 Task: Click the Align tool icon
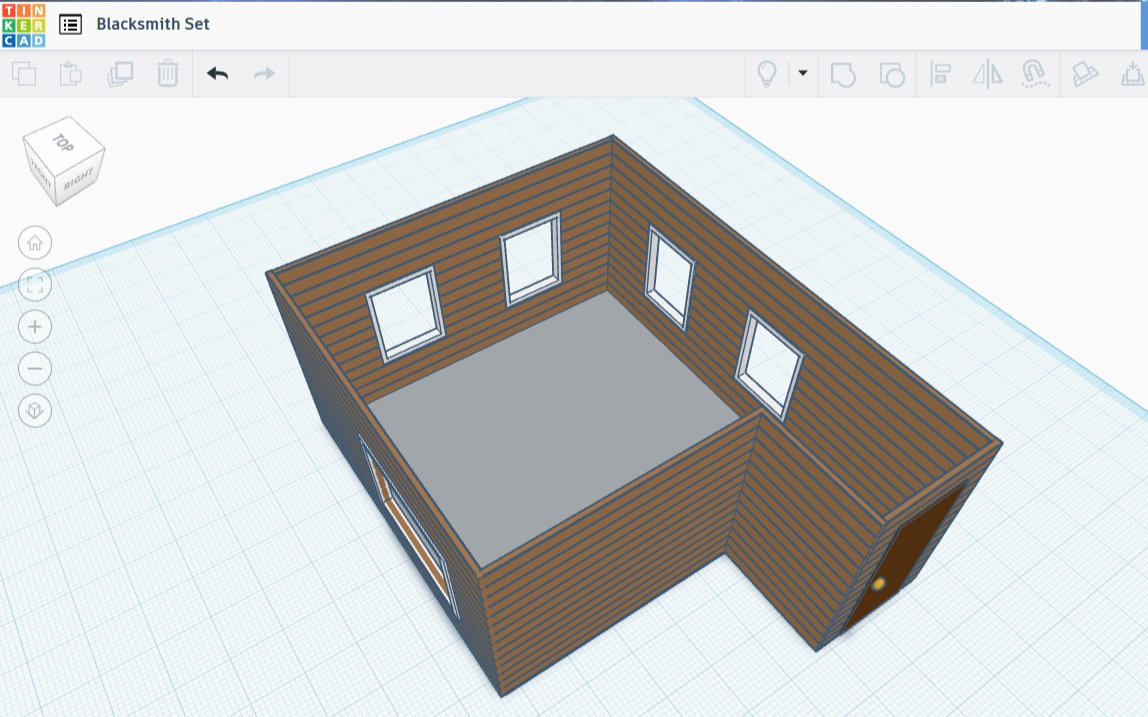(x=940, y=74)
